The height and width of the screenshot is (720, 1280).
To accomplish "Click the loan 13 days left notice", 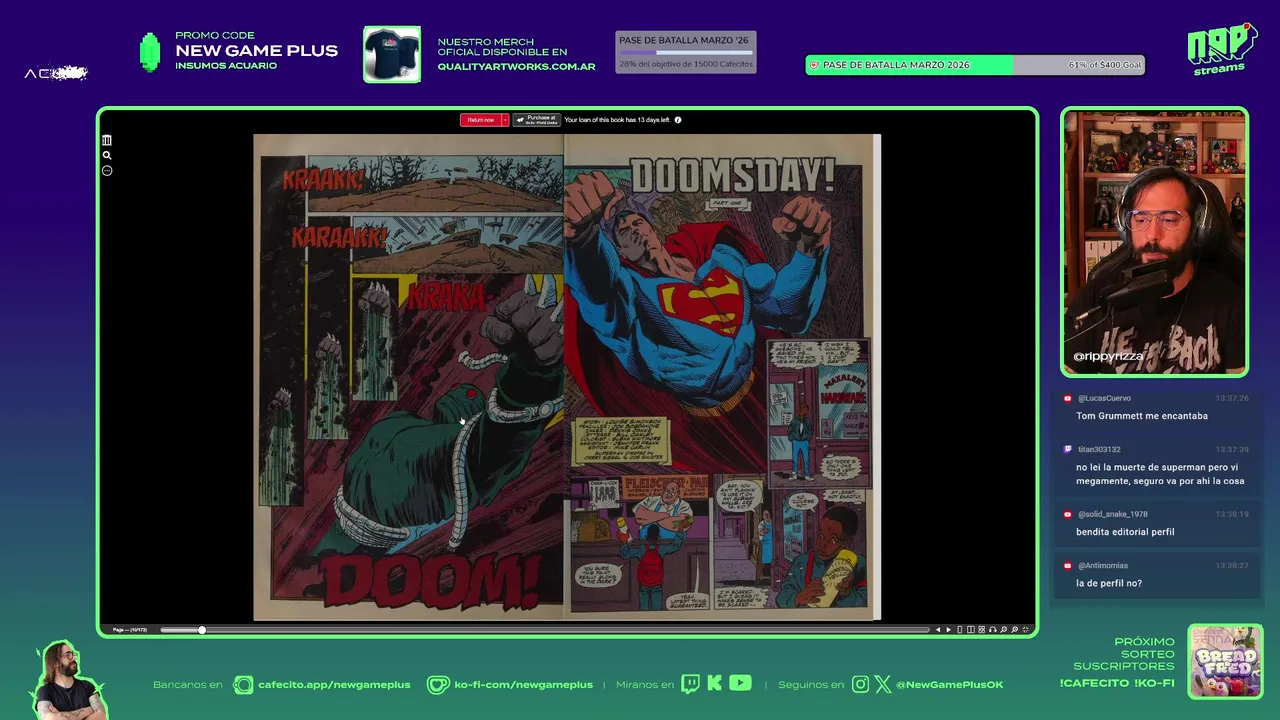I will pyautogui.click(x=617, y=120).
